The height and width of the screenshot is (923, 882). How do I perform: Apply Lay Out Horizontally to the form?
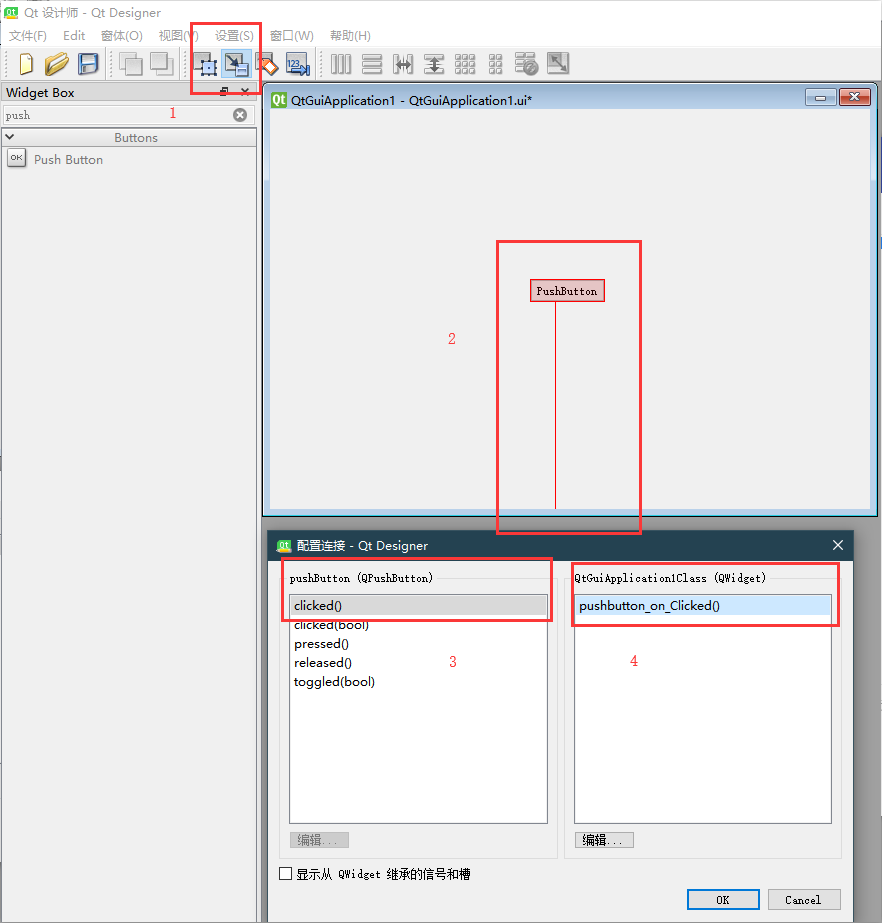pyautogui.click(x=340, y=63)
